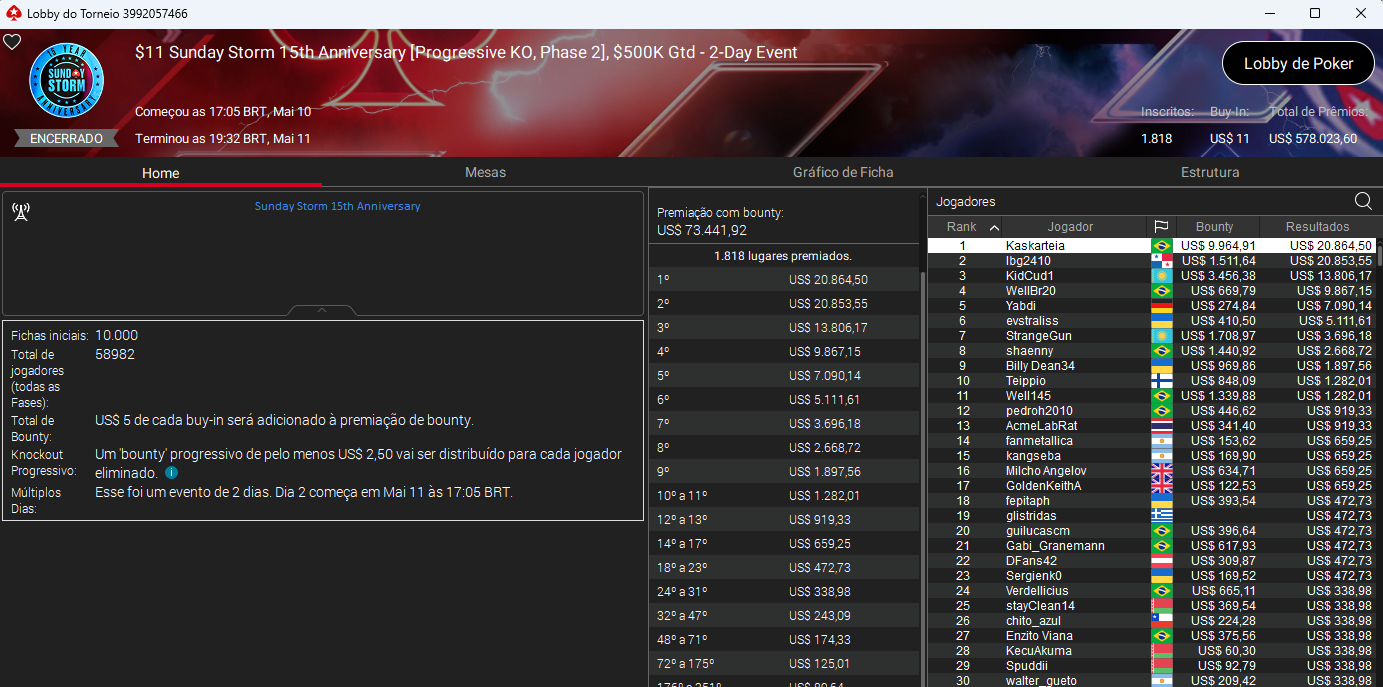Click the flag in Teippio row
The height and width of the screenshot is (687, 1383).
tap(1162, 381)
